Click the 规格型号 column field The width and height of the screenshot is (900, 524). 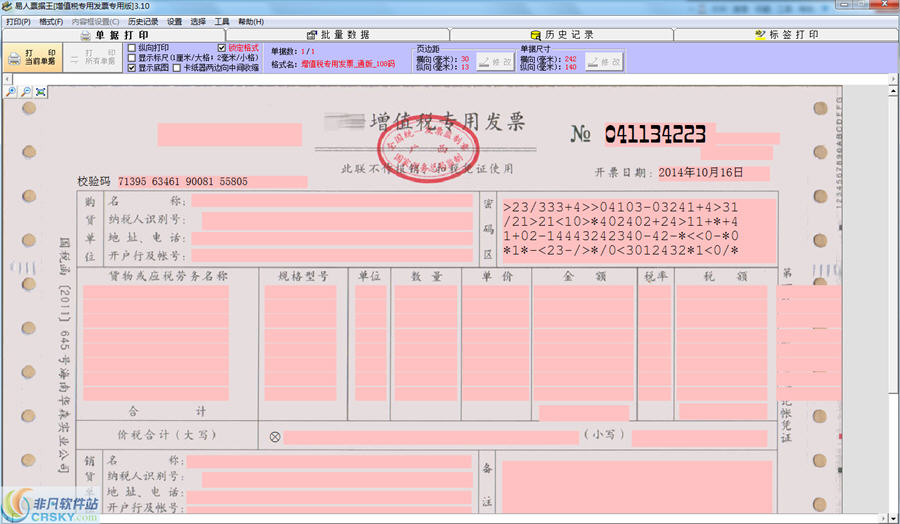pyautogui.click(x=300, y=343)
